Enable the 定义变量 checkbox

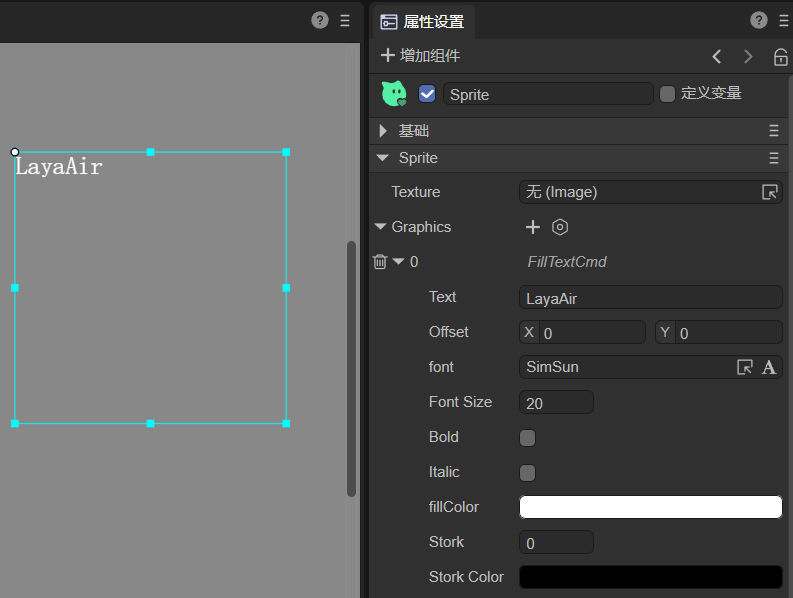[668, 94]
